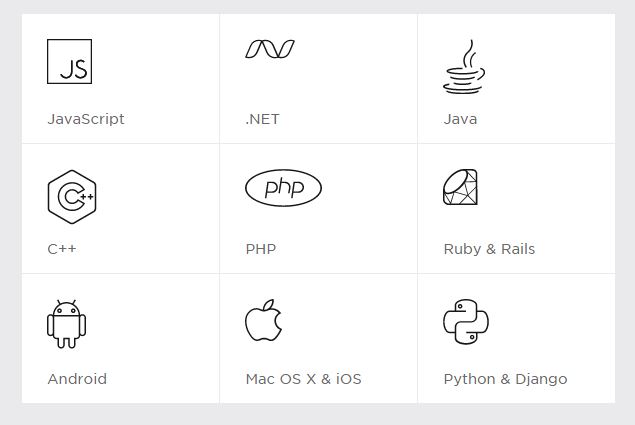The width and height of the screenshot is (635, 425).
Task: Select the .NET wave logo icon
Action: (270, 49)
